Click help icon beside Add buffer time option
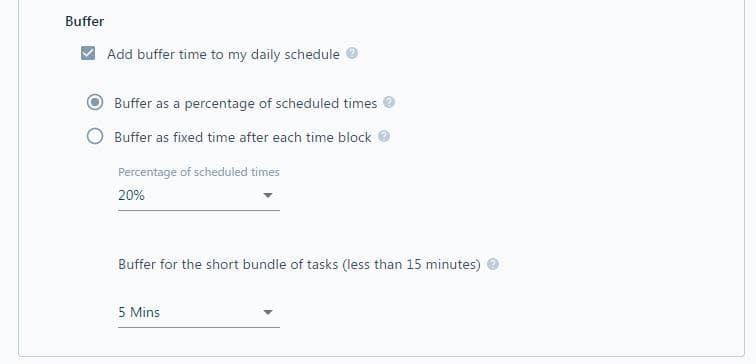The image size is (756, 364). (352, 53)
